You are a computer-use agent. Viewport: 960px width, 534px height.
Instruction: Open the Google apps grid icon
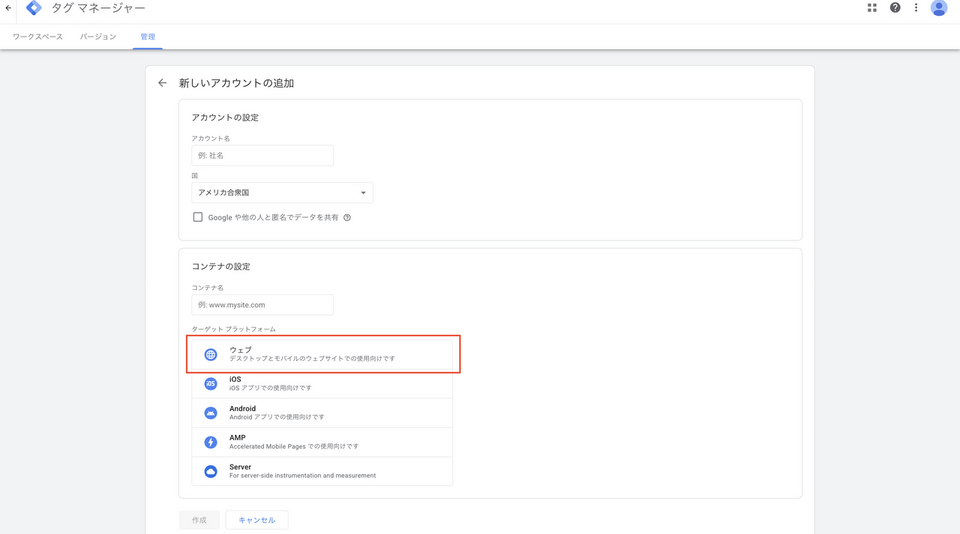pyautogui.click(x=872, y=8)
